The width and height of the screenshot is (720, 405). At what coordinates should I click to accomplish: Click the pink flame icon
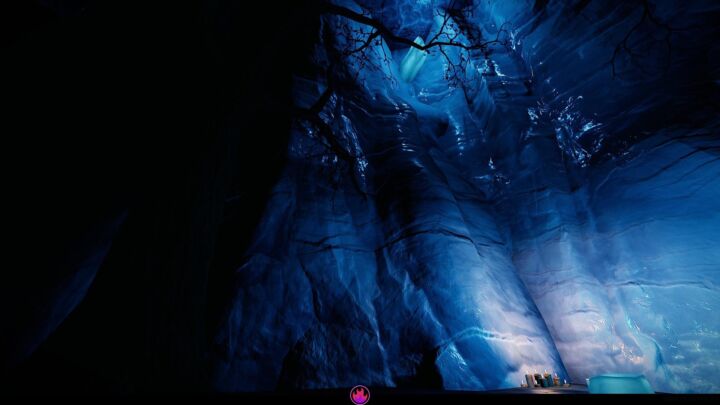359,395
